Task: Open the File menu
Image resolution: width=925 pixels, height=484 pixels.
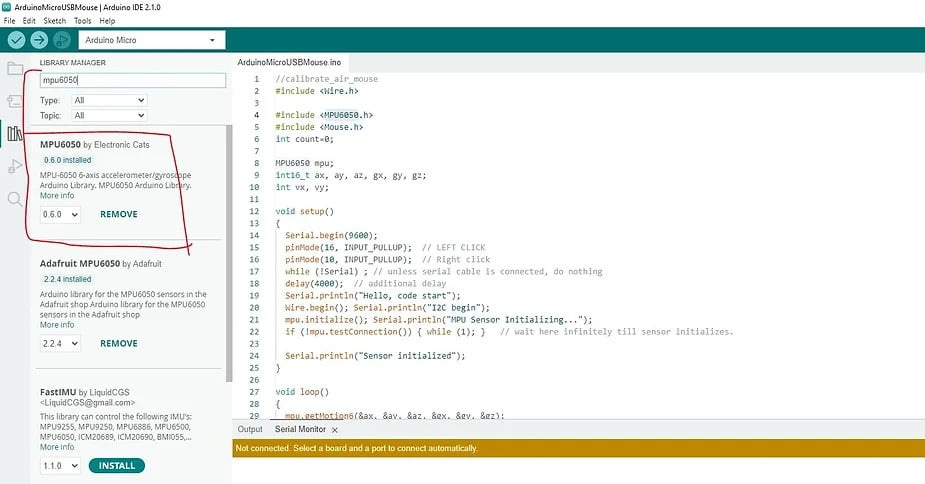Action: tap(9, 21)
